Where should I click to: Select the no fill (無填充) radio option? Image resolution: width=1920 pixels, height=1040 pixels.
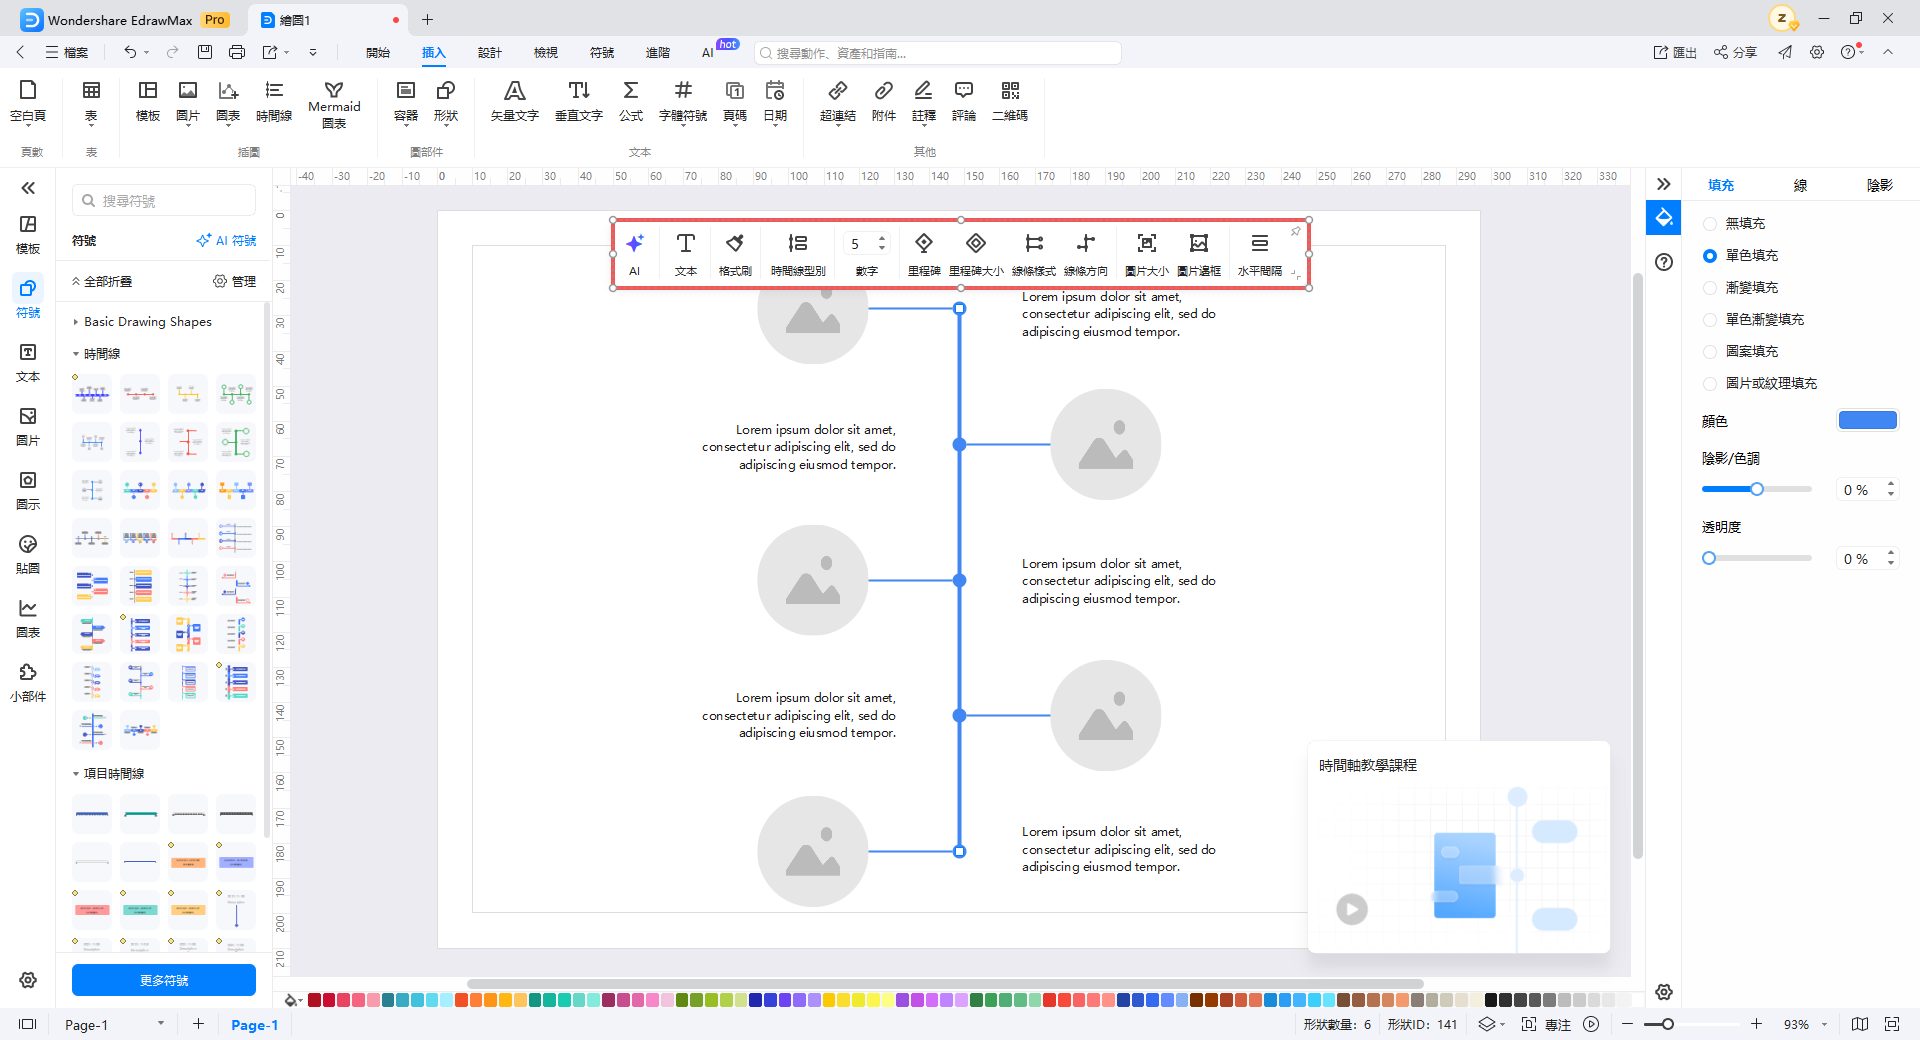point(1710,224)
